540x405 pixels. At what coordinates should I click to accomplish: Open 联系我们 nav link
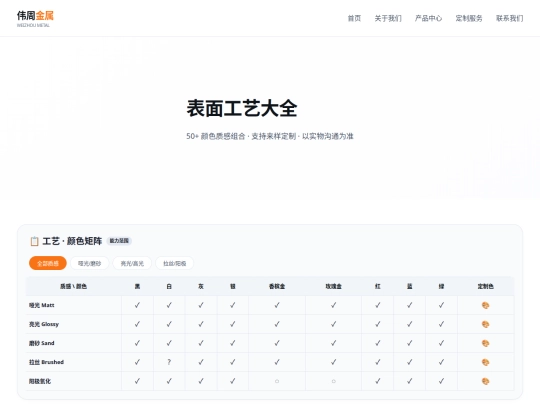click(x=510, y=18)
